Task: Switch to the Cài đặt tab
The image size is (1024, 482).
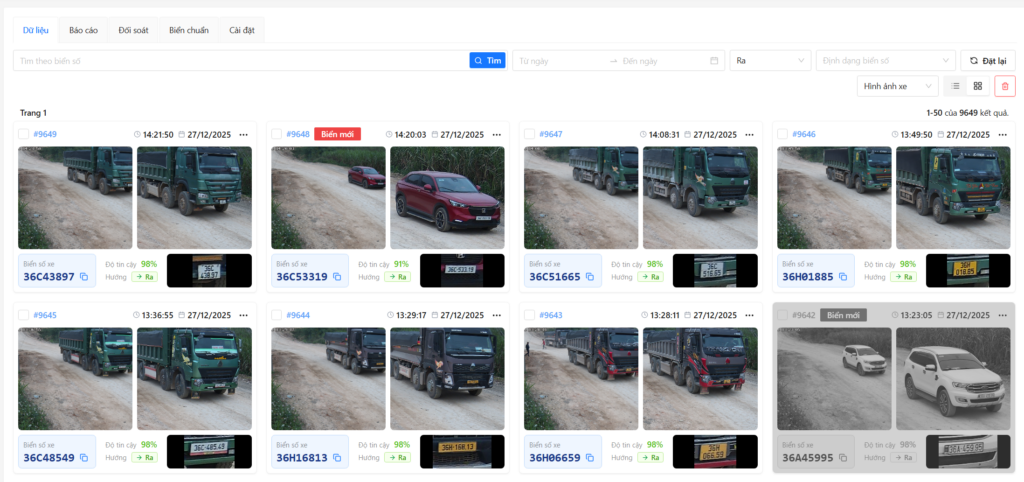Action: [x=242, y=30]
